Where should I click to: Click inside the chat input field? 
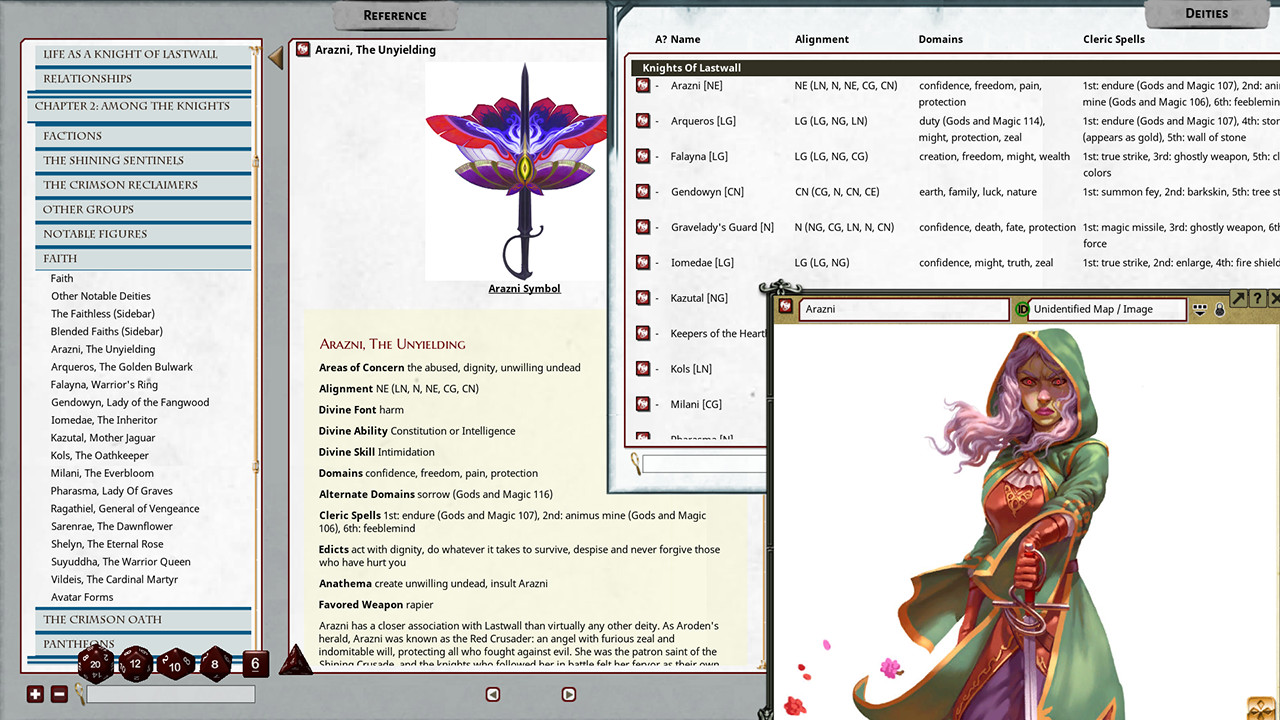tap(170, 694)
